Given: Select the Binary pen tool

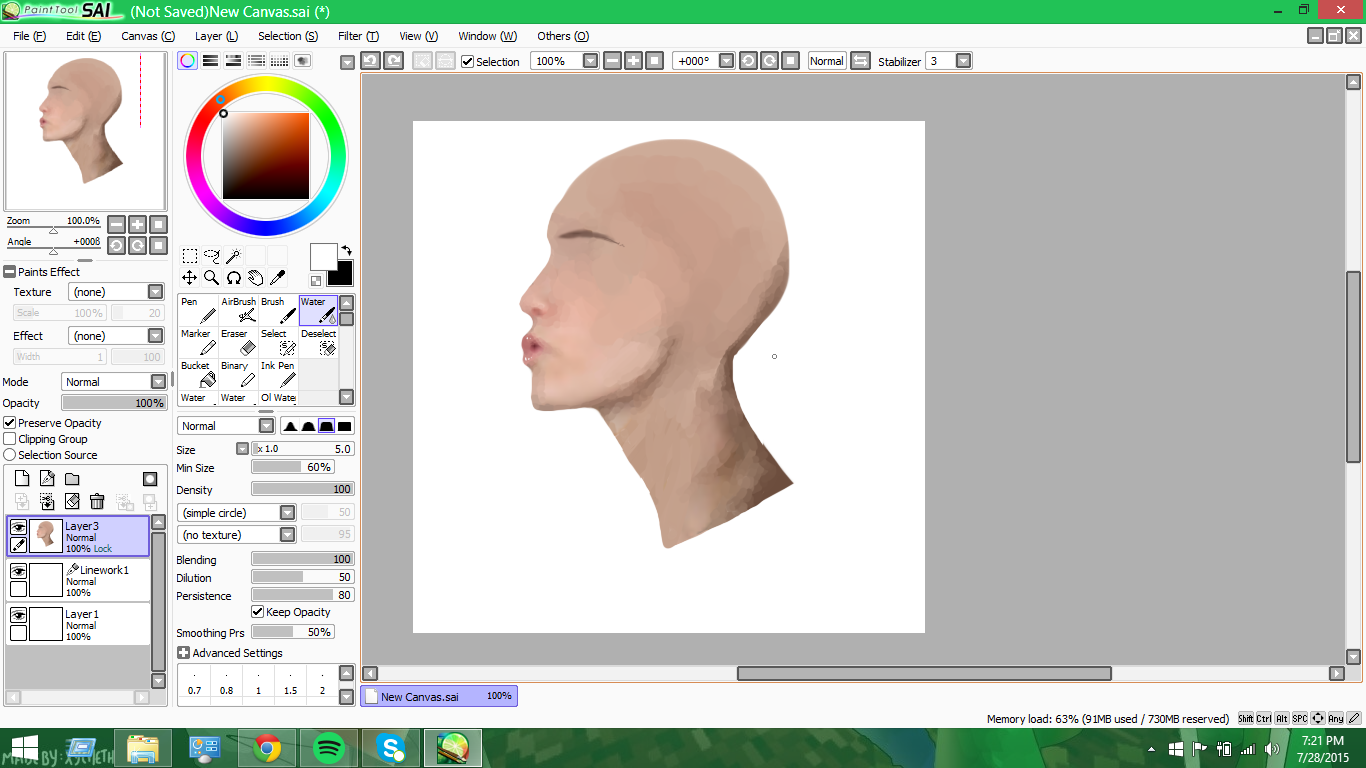Looking at the screenshot, I should coord(238,374).
